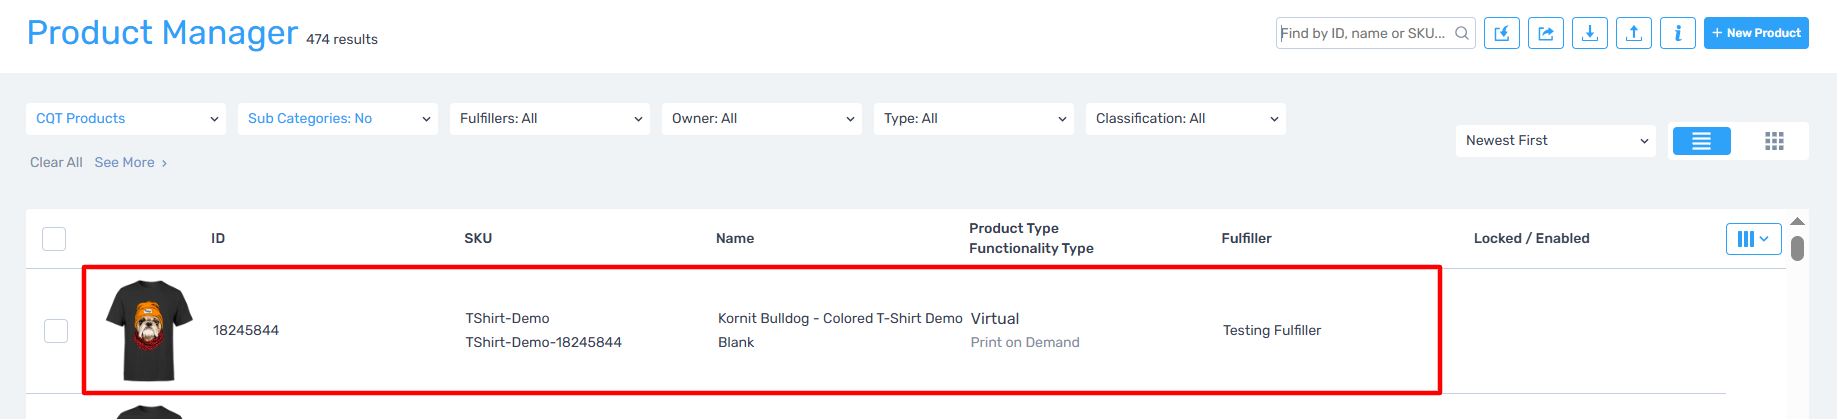Click the magnifier search icon

pyautogui.click(x=1461, y=33)
